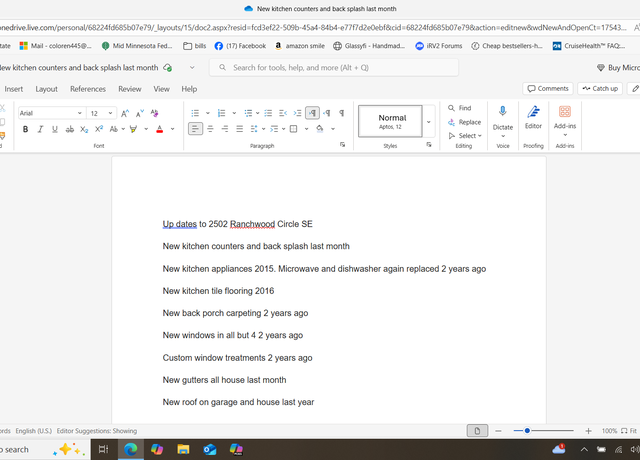Click the OneDrive tray icon

coord(558,449)
